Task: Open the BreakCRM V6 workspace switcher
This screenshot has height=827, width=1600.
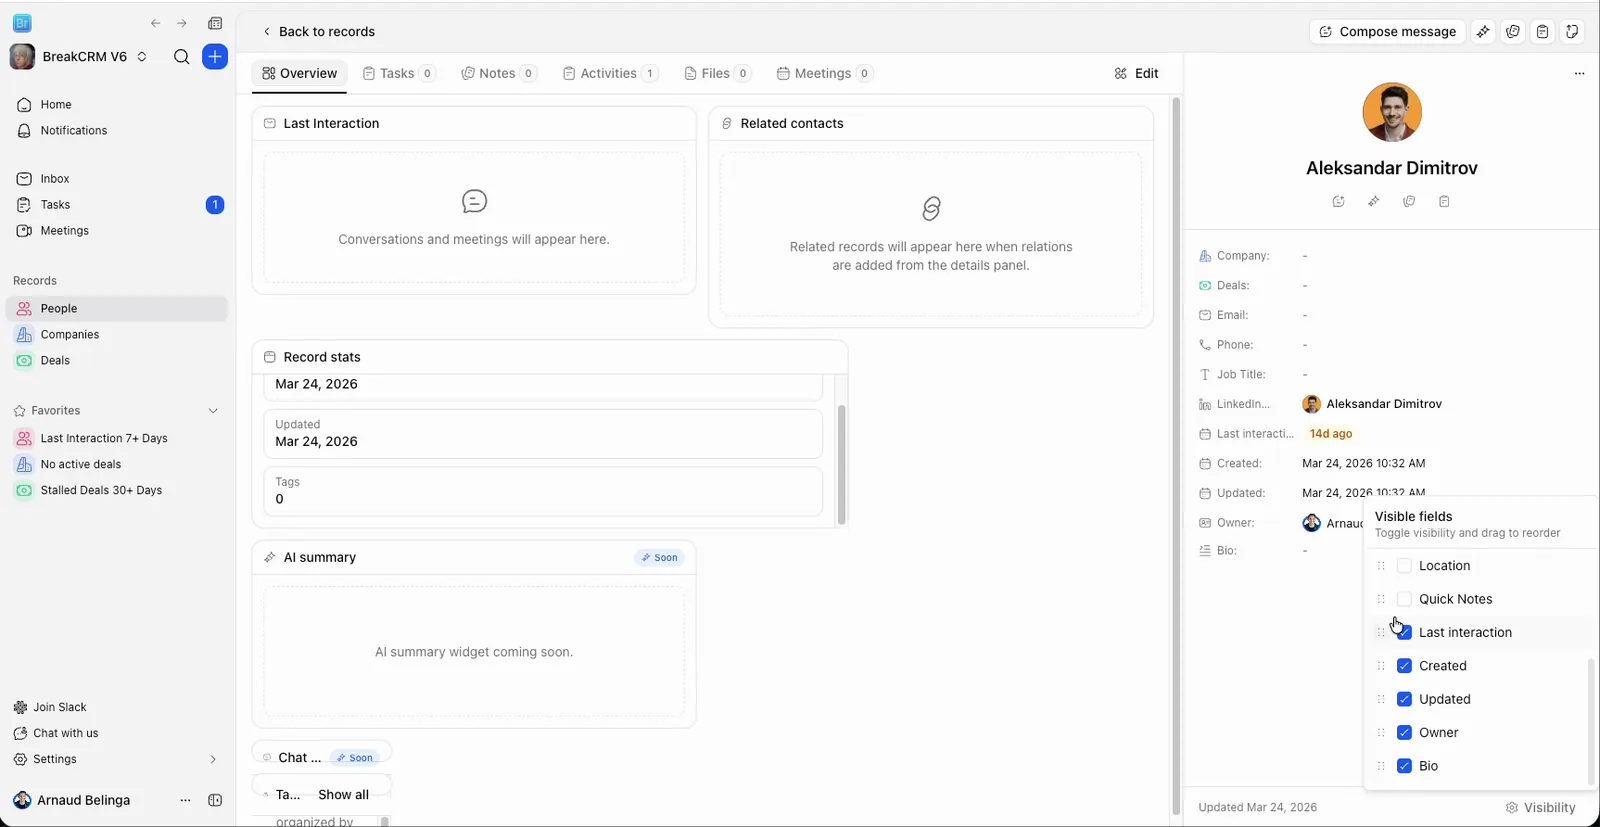Action: [80, 57]
